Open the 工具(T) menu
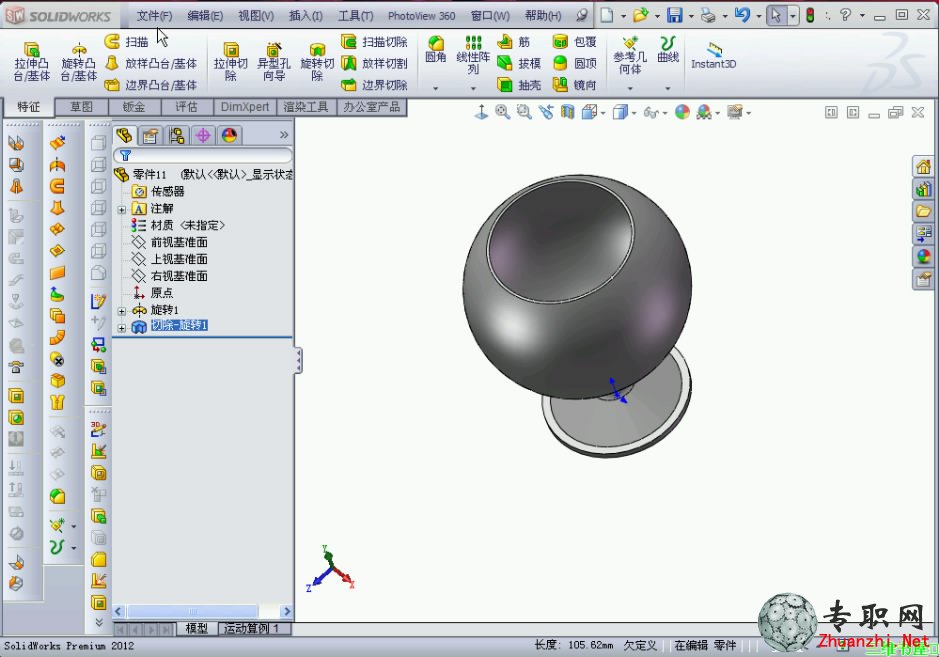 coord(355,16)
